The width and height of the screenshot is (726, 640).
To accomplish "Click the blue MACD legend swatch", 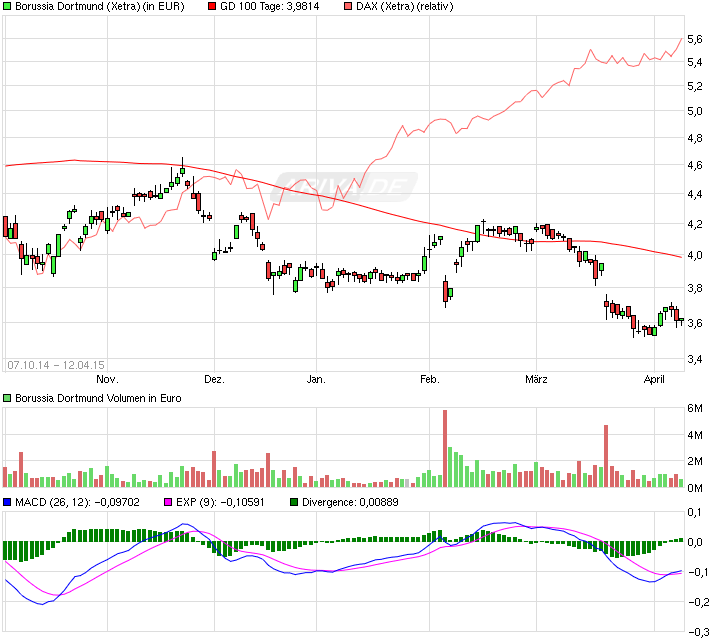I will [7, 502].
